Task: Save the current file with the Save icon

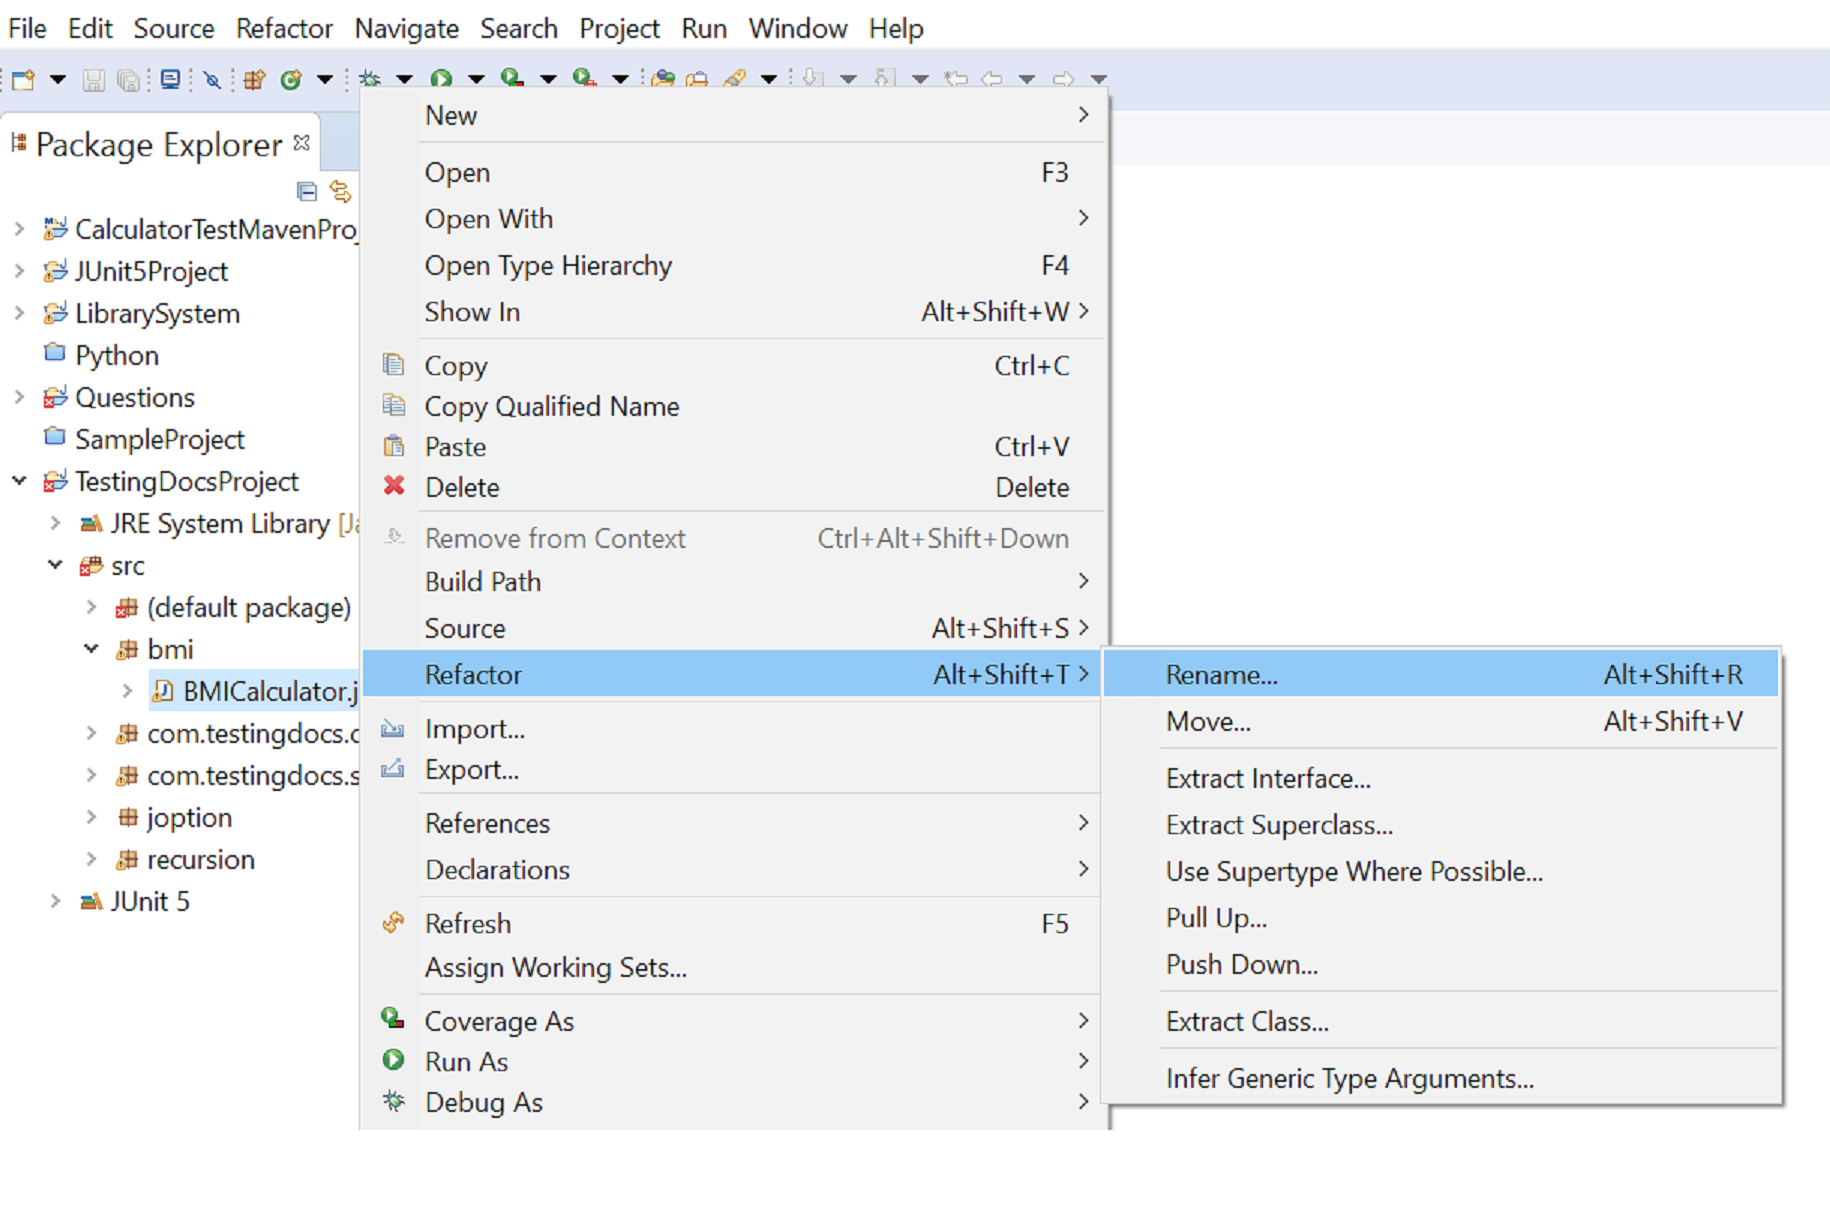Action: click(x=93, y=79)
